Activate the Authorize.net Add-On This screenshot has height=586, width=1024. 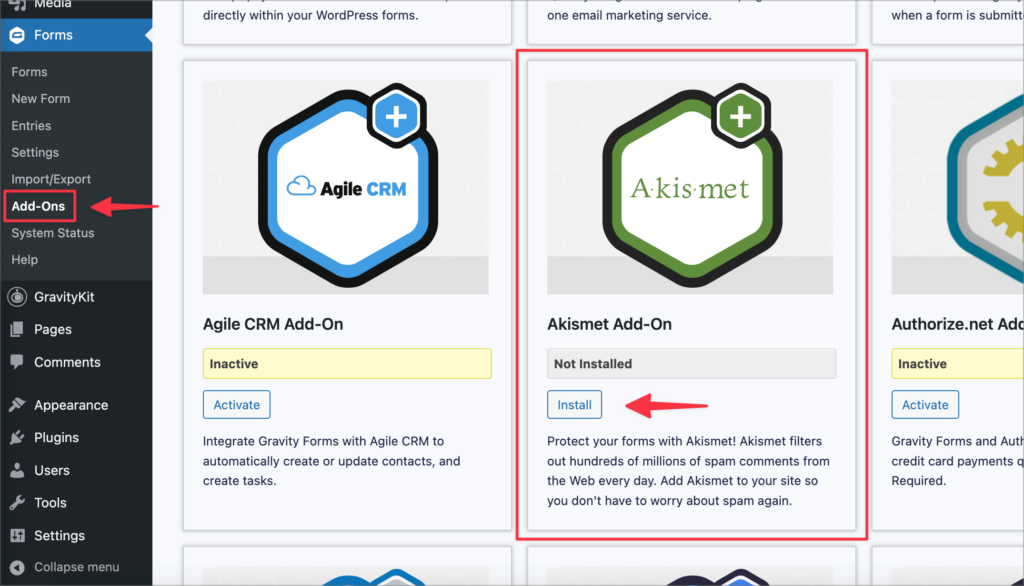pyautogui.click(x=925, y=404)
